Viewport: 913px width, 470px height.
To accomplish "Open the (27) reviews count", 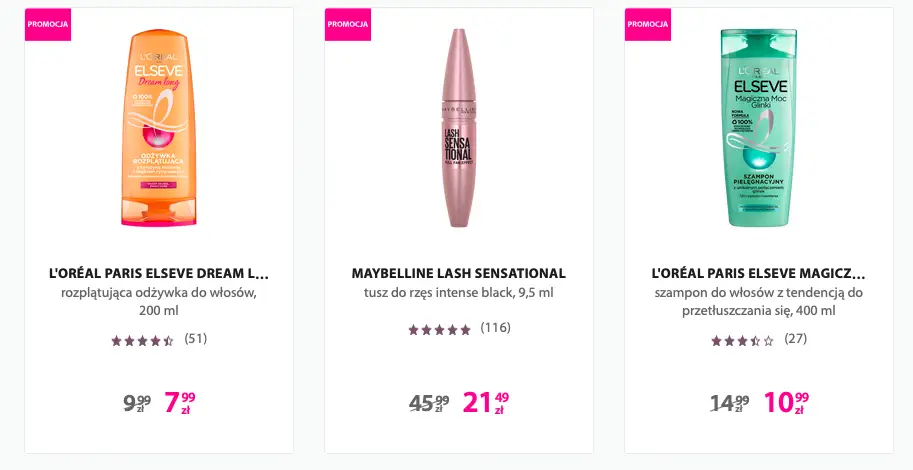I will coord(796,338).
